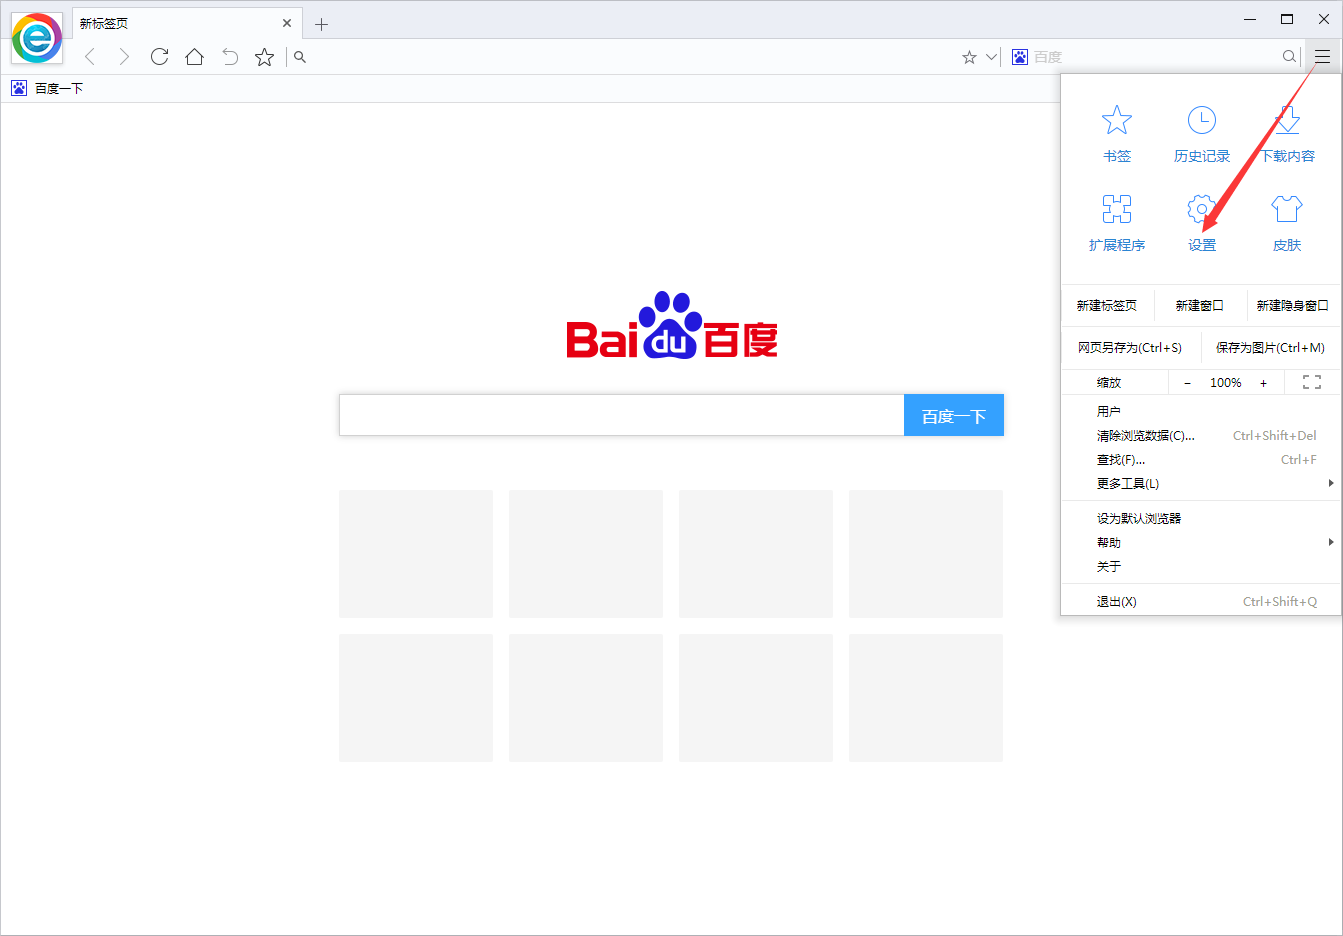This screenshot has height=936, width=1343.
Task: Open settings with the 设置 gear icon
Action: click(1201, 210)
